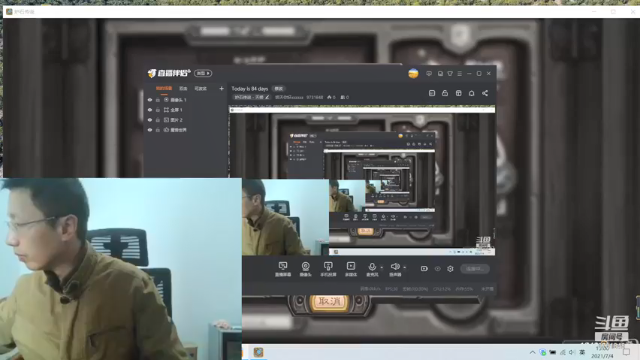
Task: Switch to the third scene tab
Action: pyautogui.click(x=200, y=89)
